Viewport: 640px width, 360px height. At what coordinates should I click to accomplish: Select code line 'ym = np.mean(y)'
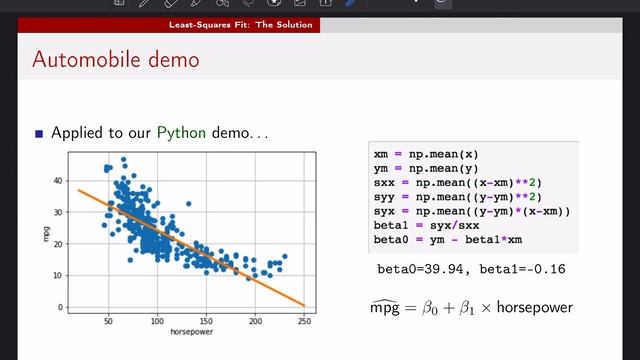pos(426,169)
